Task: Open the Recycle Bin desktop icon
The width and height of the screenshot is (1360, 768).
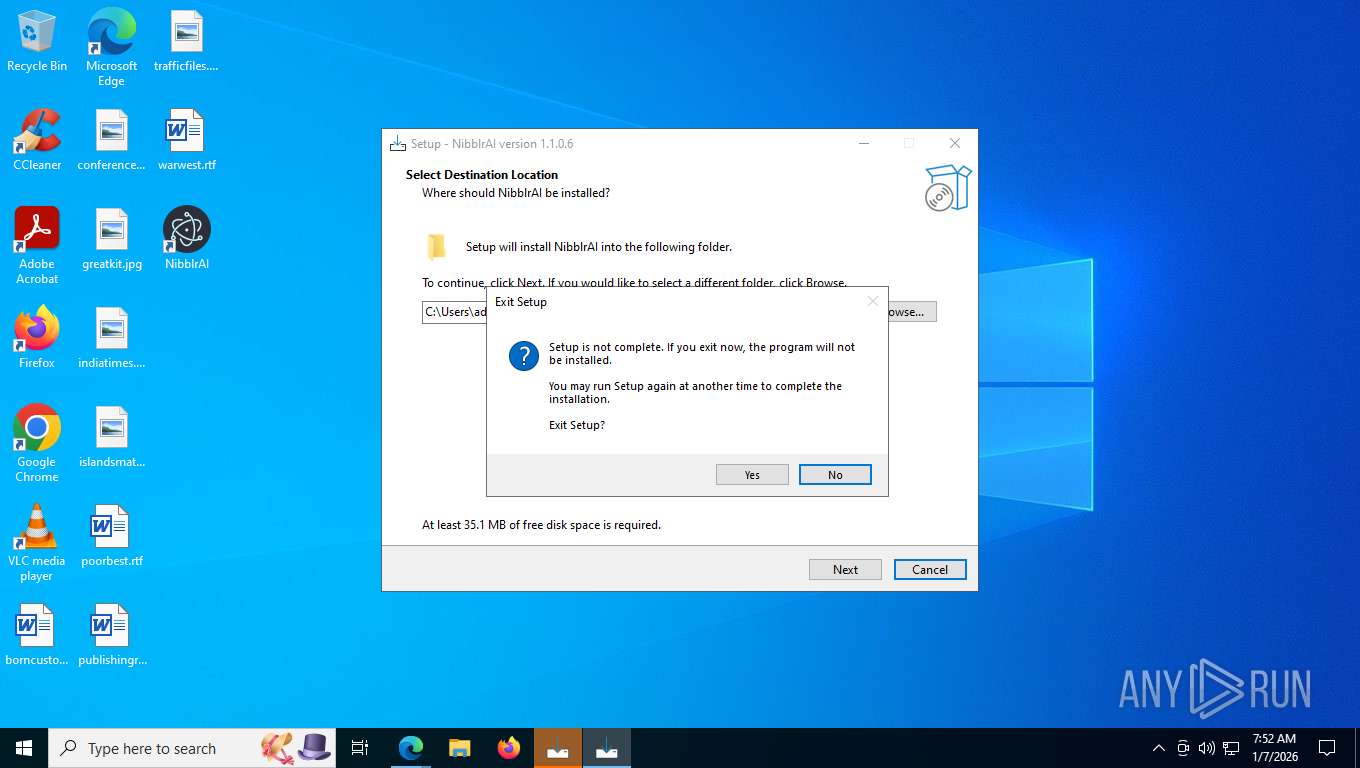Action: pyautogui.click(x=37, y=41)
